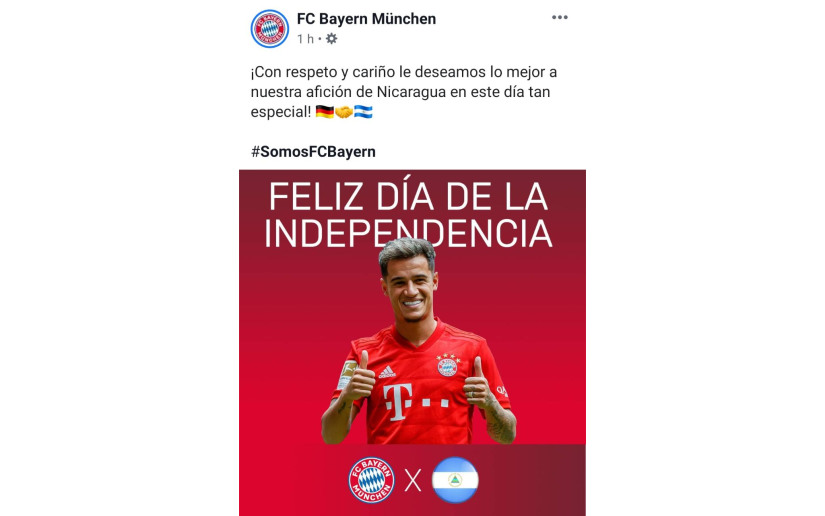Open the post's three-dot options menu

(559, 17)
